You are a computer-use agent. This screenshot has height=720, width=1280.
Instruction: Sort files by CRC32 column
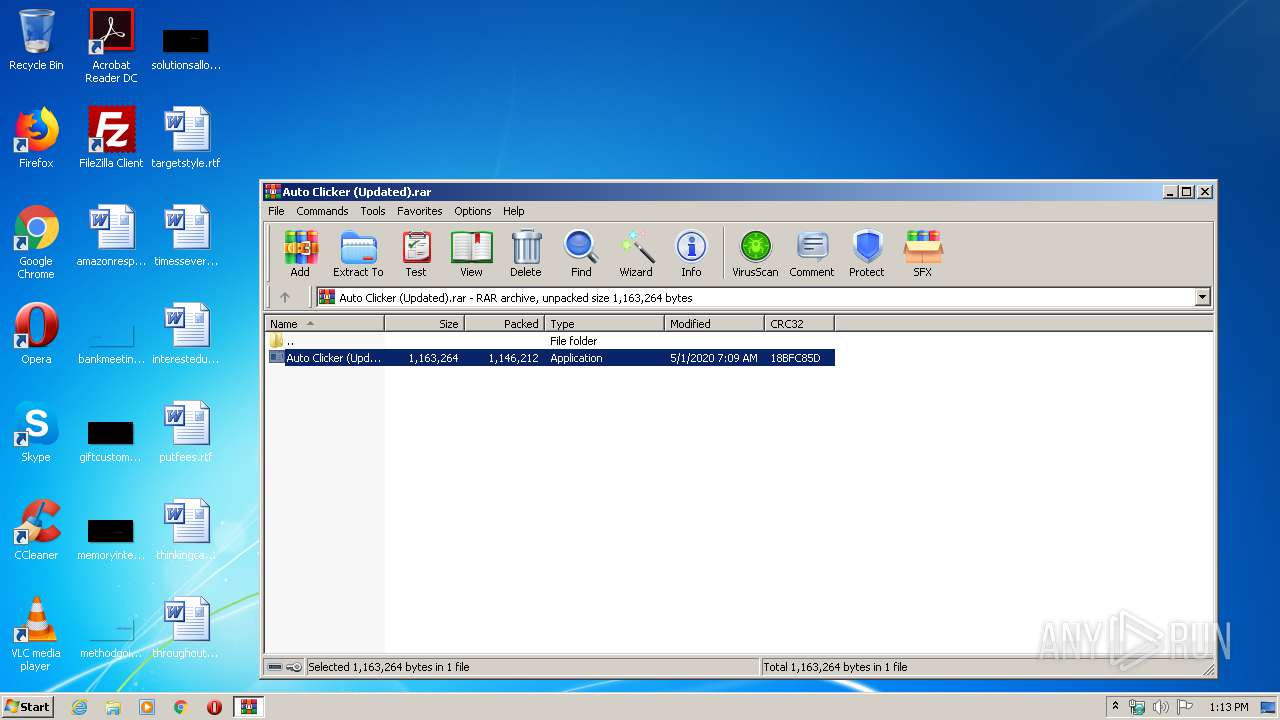pos(799,324)
